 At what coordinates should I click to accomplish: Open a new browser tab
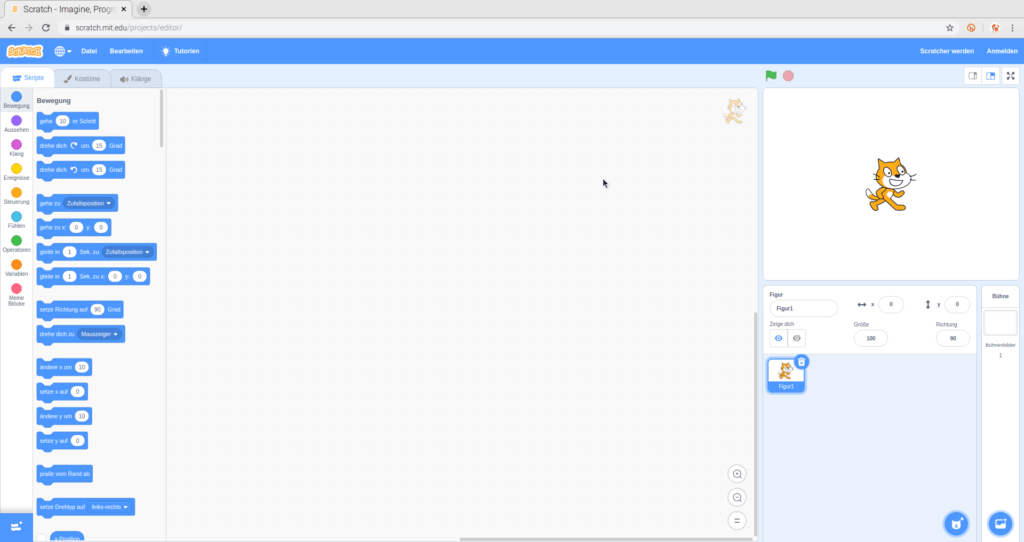click(x=144, y=9)
